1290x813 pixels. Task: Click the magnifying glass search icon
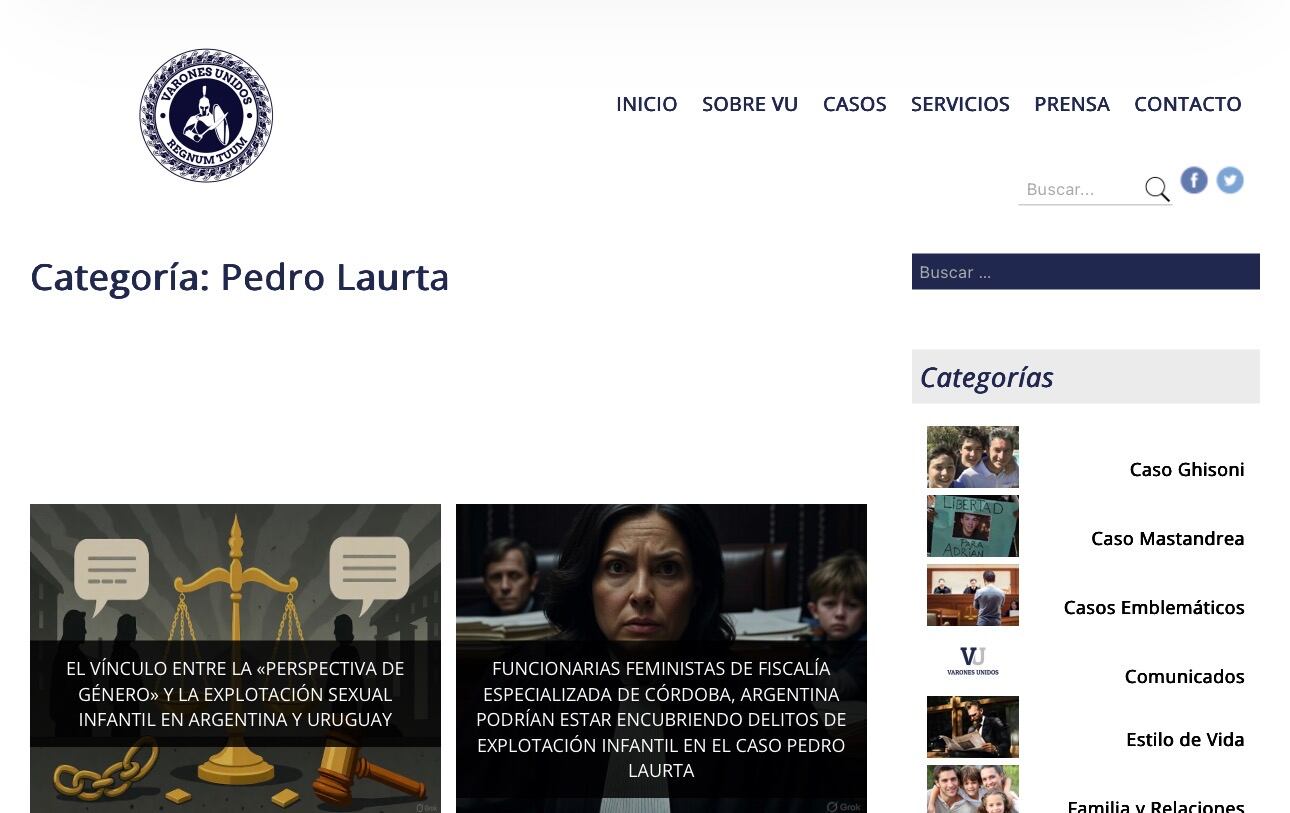click(1157, 188)
